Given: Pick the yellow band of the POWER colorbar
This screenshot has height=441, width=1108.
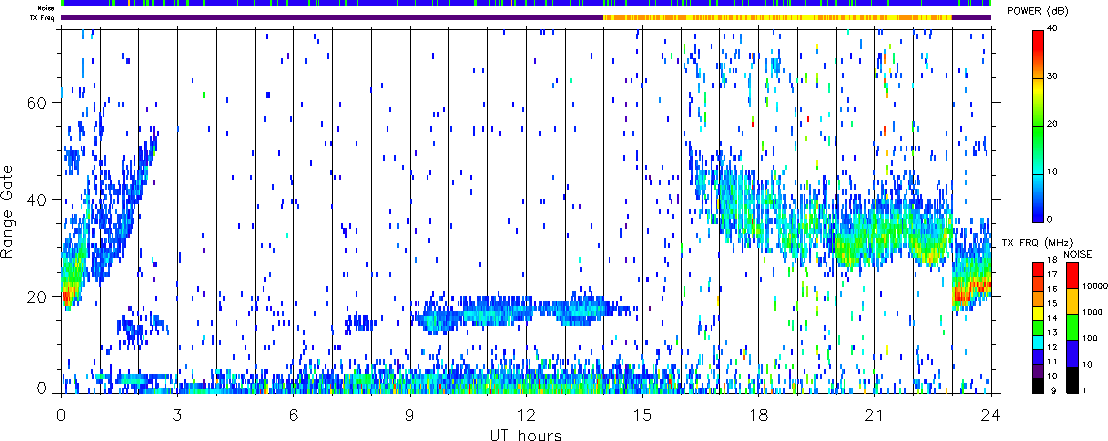Looking at the screenshot, I should [x=1039, y=88].
